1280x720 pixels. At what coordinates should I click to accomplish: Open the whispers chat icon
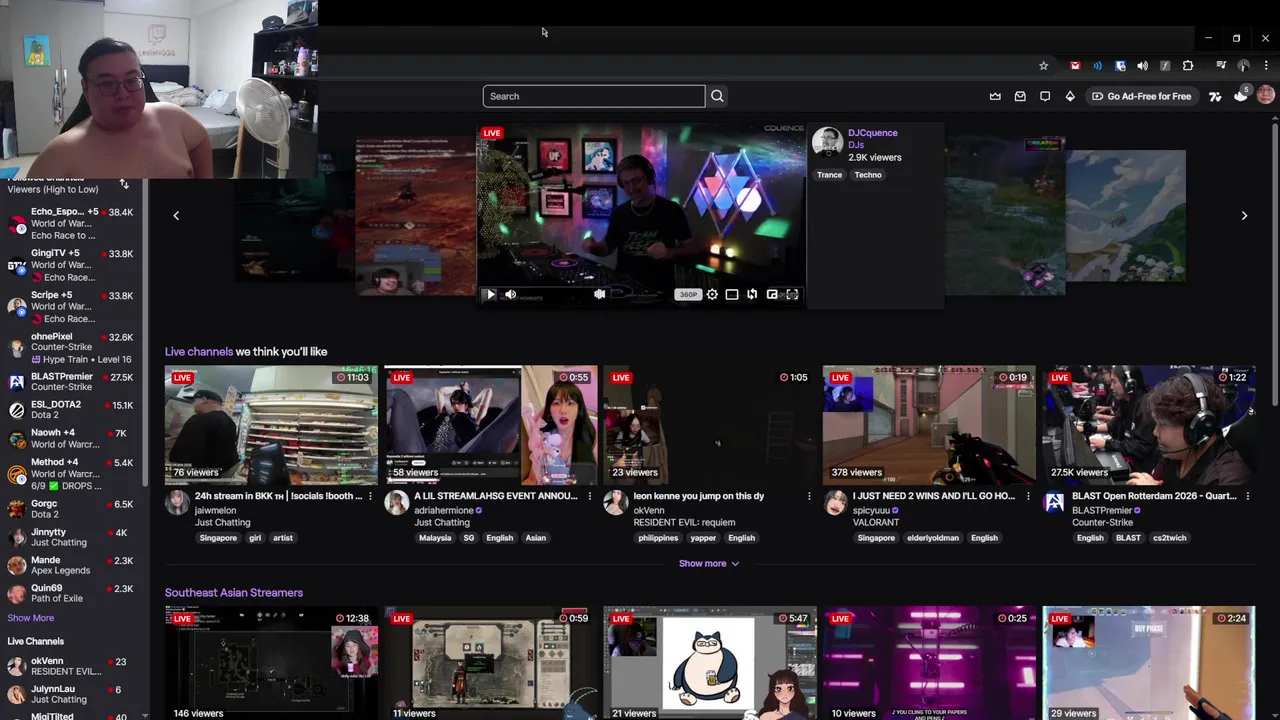pyautogui.click(x=1045, y=96)
